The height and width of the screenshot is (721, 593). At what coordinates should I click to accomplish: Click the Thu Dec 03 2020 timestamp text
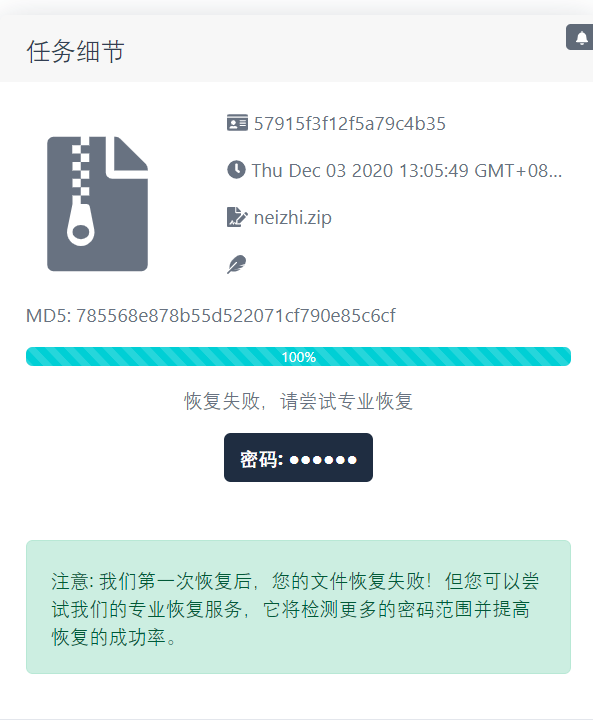(x=406, y=171)
